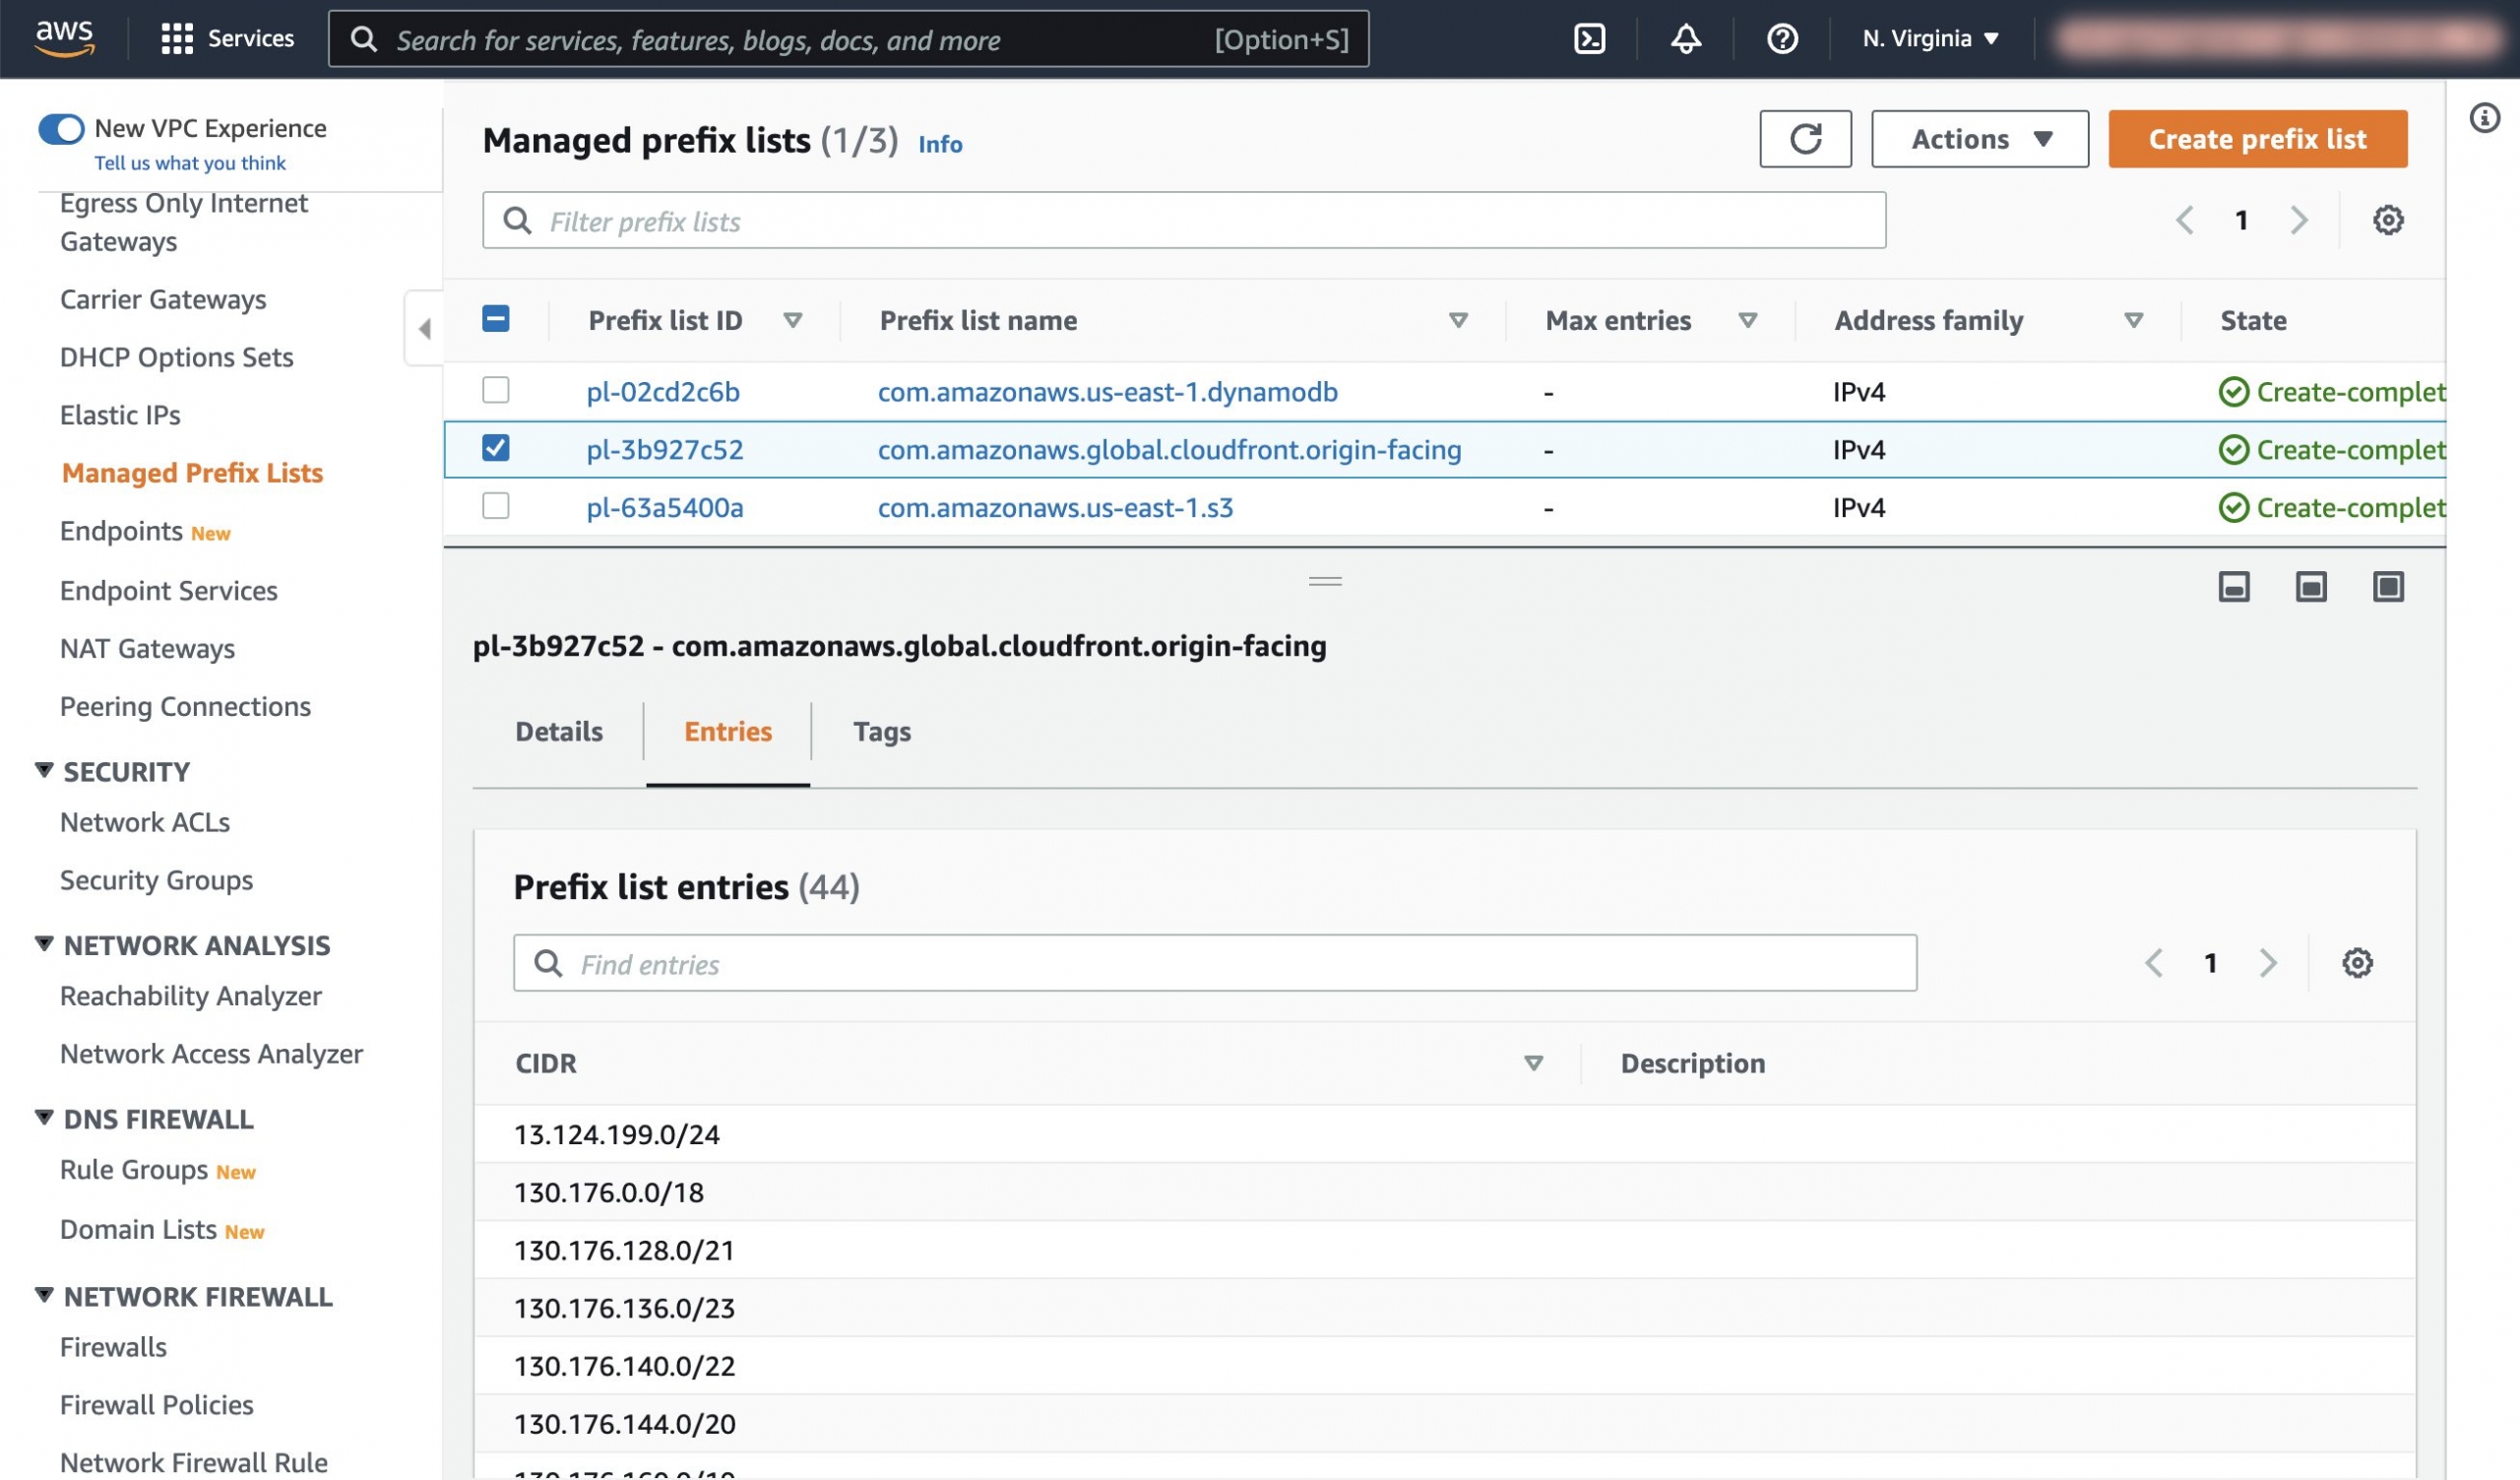The width and height of the screenshot is (2520, 1480).
Task: Sort entries by CIDR column
Action: [x=1533, y=1062]
